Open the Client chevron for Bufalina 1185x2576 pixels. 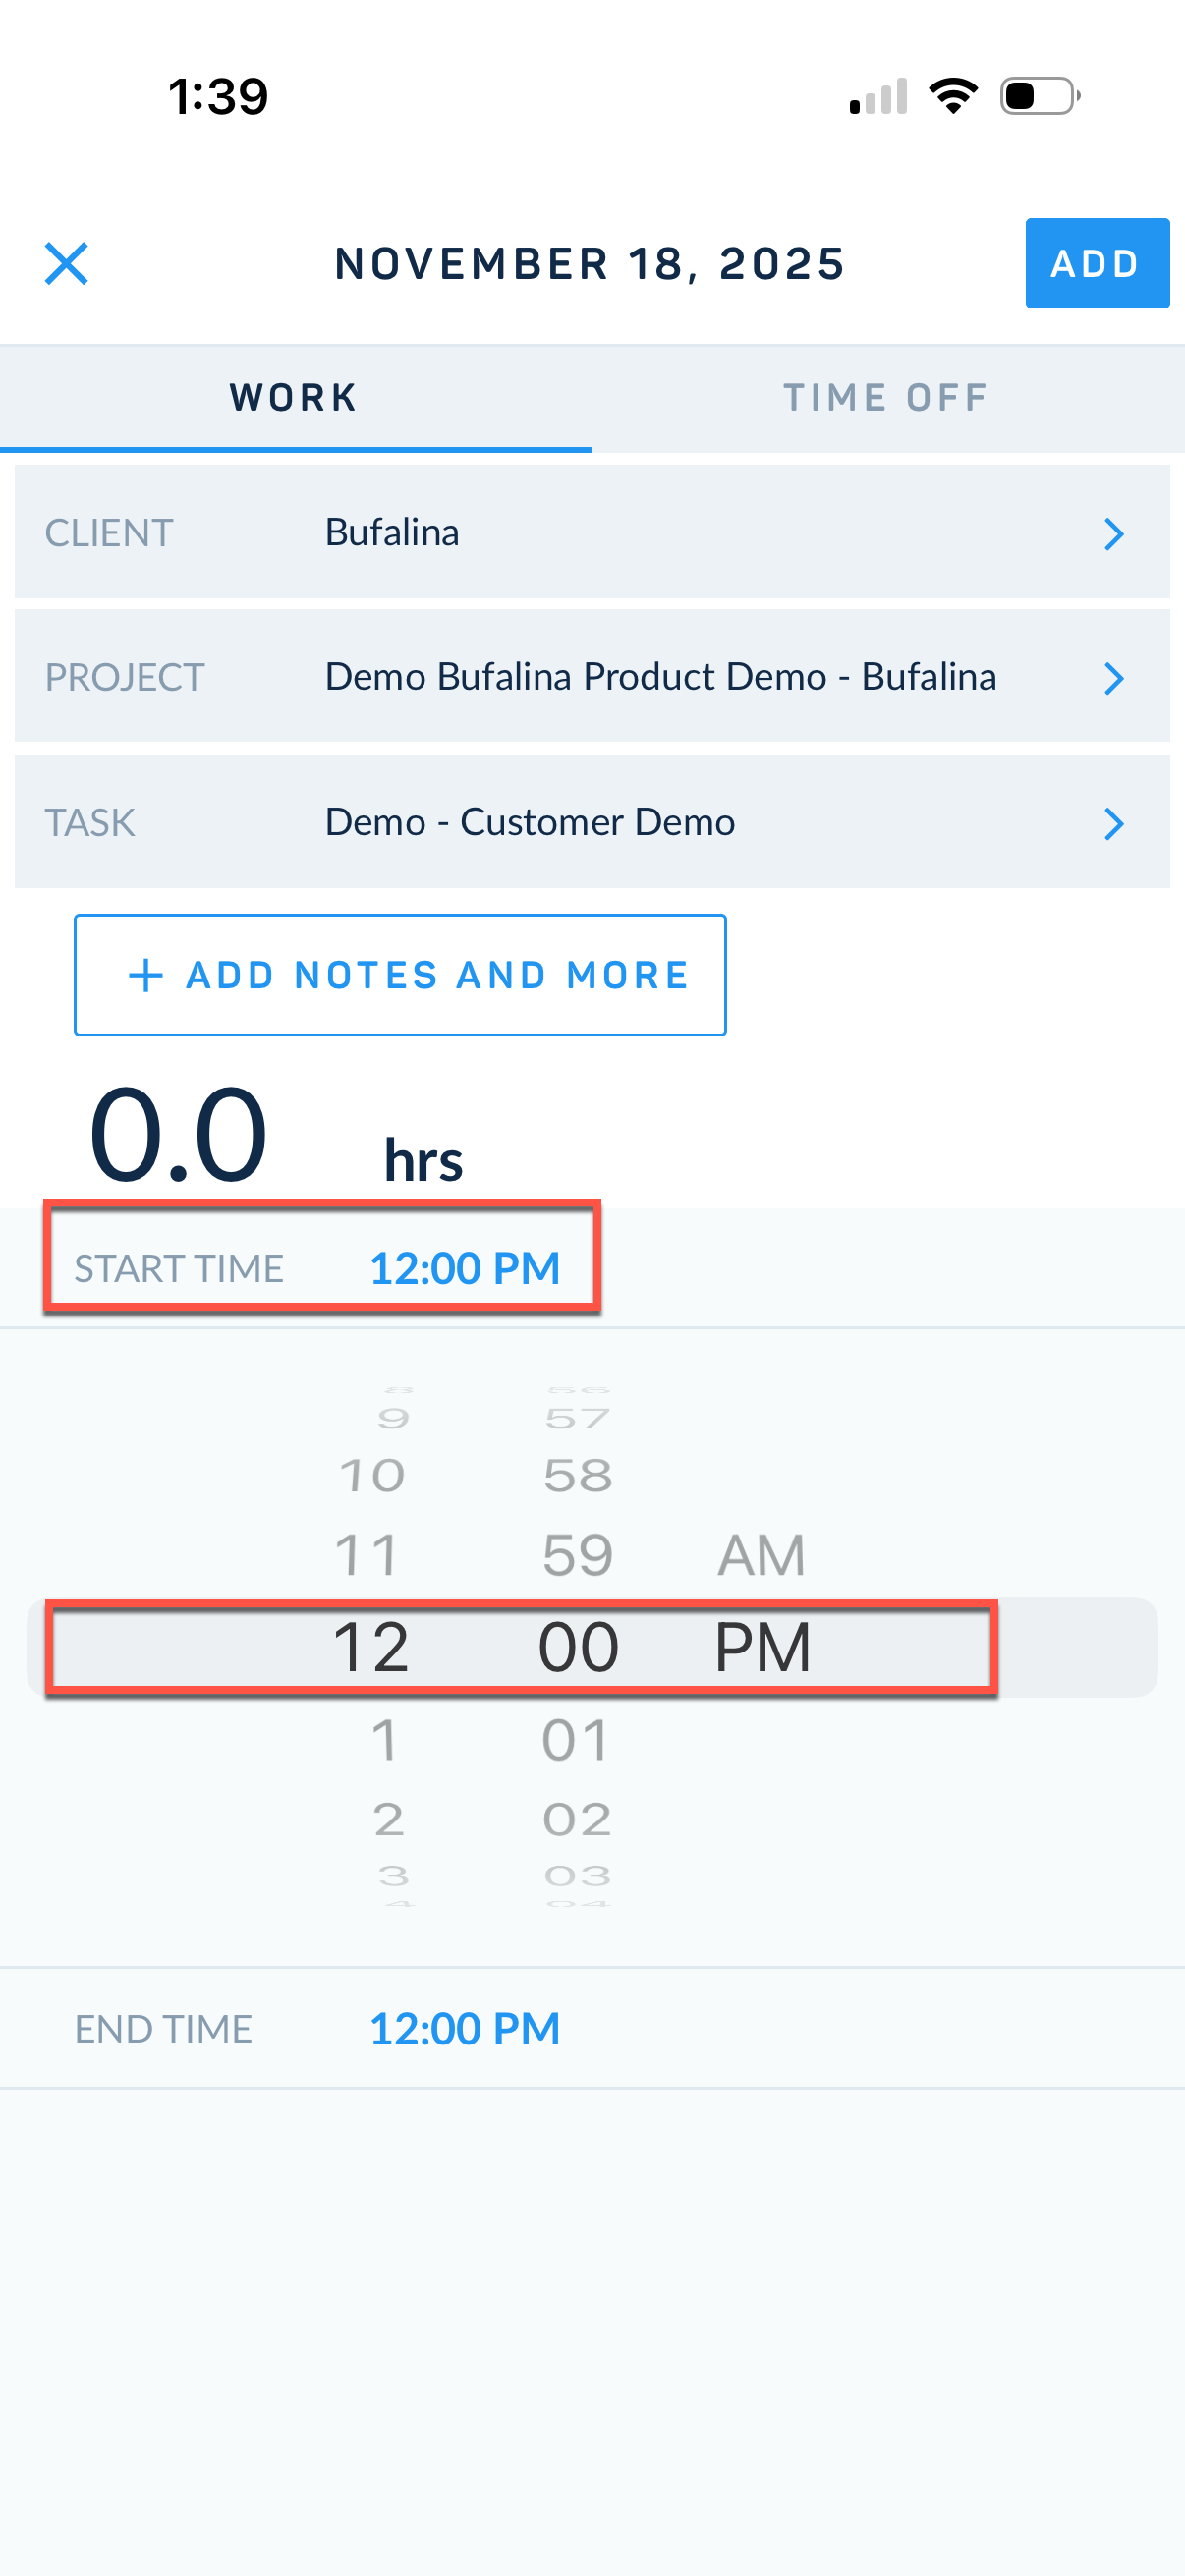1113,534
